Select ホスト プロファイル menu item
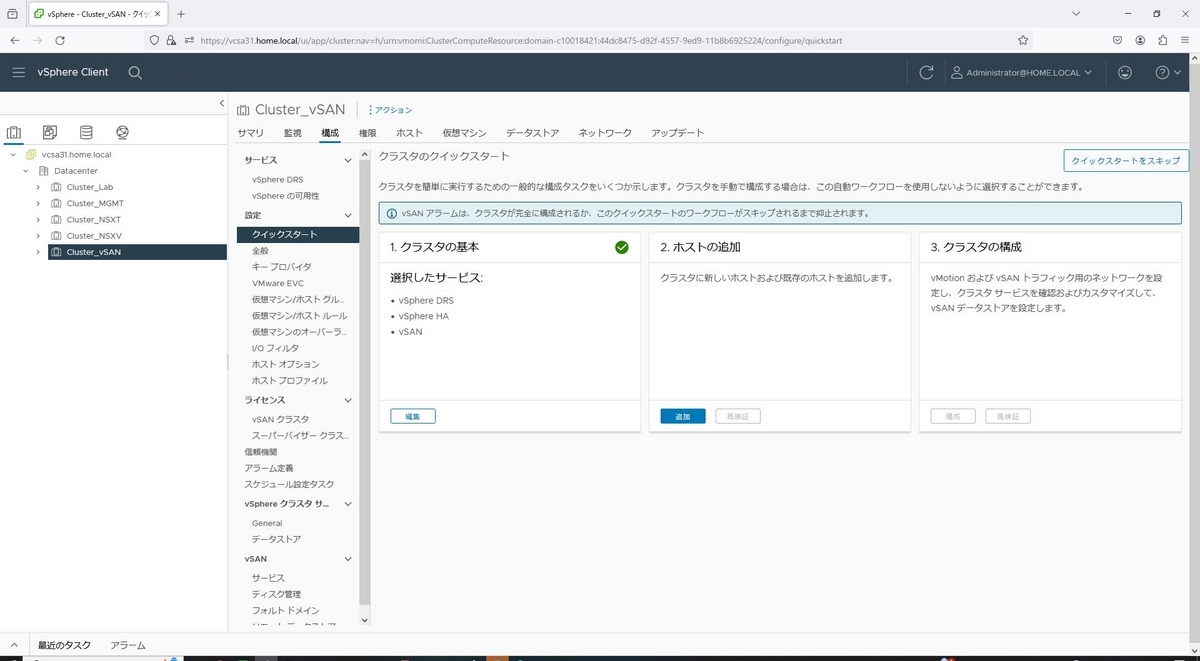Viewport: 1200px width, 661px height. pos(290,381)
